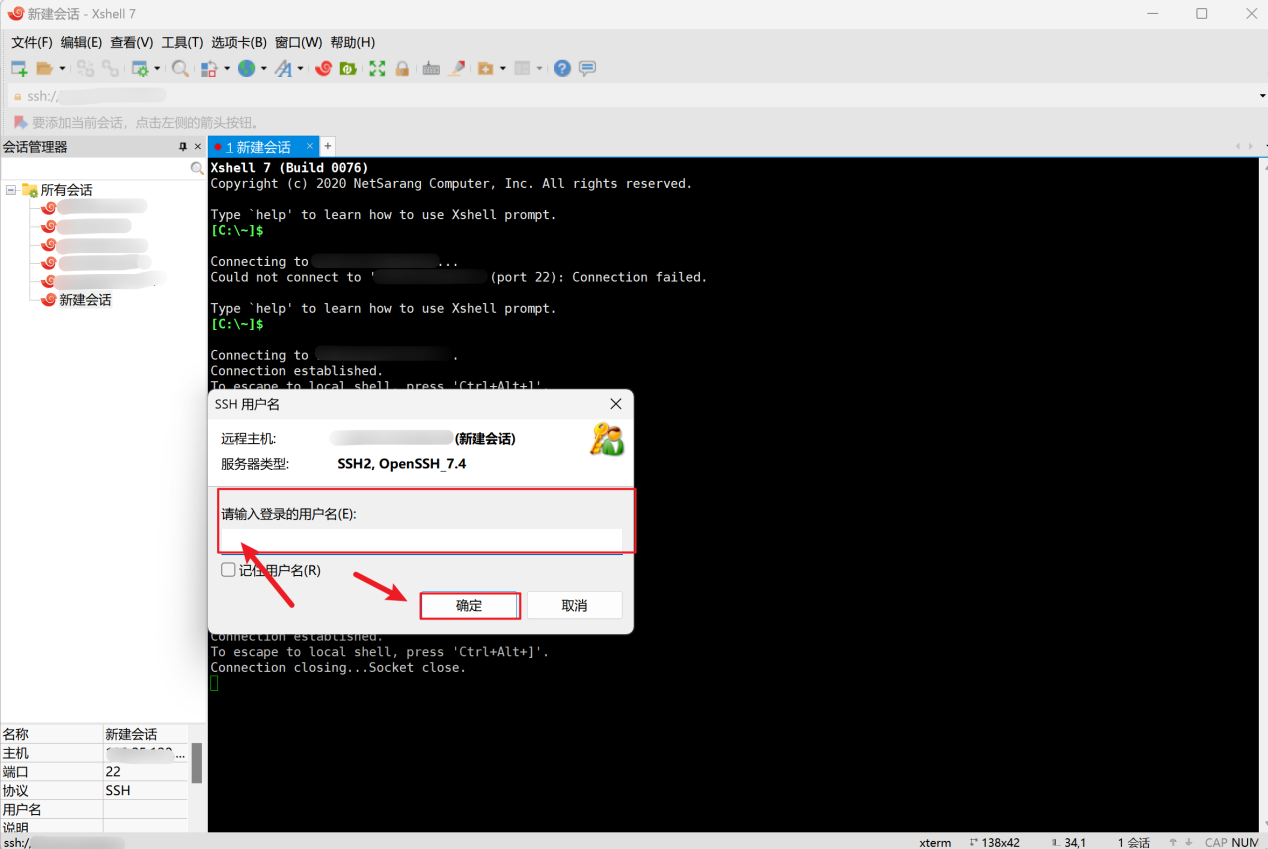Select 新建会话 in the session tree
1268x849 pixels.
[85, 299]
